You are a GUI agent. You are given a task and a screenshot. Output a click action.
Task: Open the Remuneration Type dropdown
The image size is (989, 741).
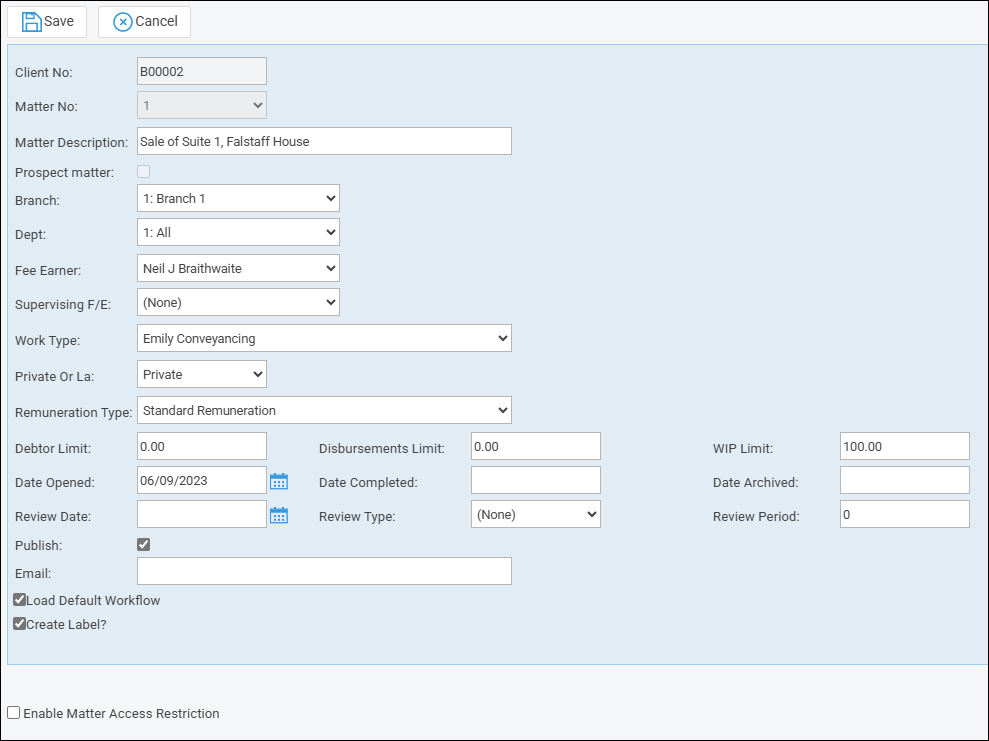[x=324, y=410]
